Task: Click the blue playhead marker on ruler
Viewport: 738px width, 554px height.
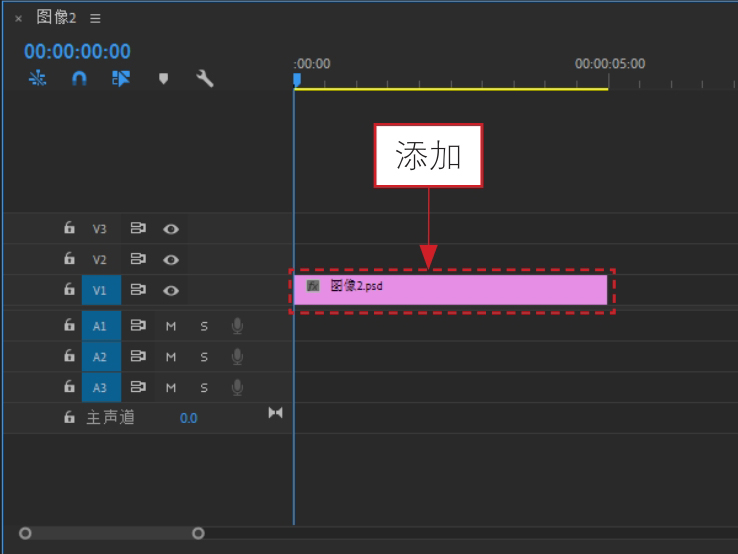Action: 297,80
